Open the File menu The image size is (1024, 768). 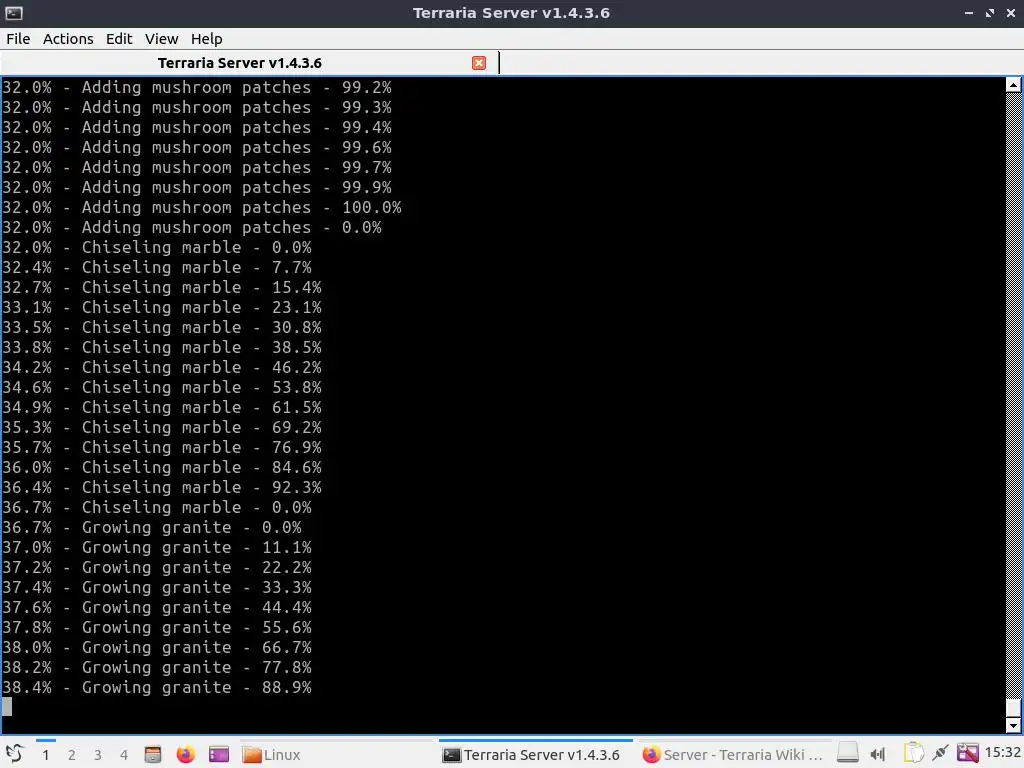tap(18, 39)
